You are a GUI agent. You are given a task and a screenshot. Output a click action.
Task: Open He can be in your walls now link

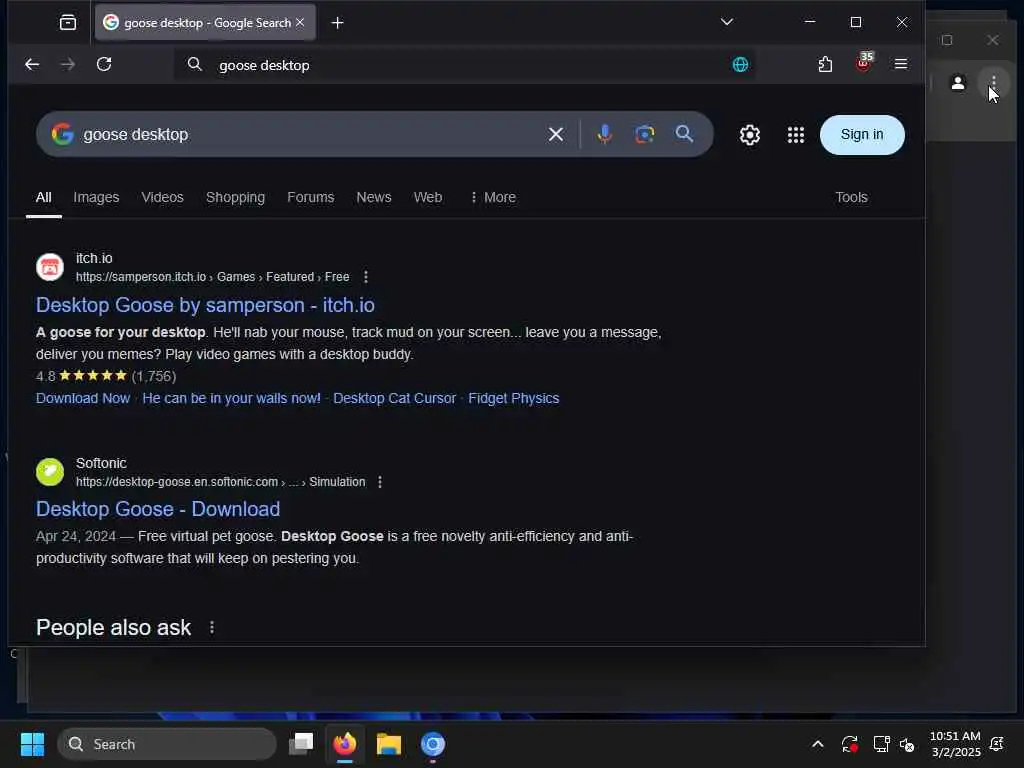pos(231,398)
